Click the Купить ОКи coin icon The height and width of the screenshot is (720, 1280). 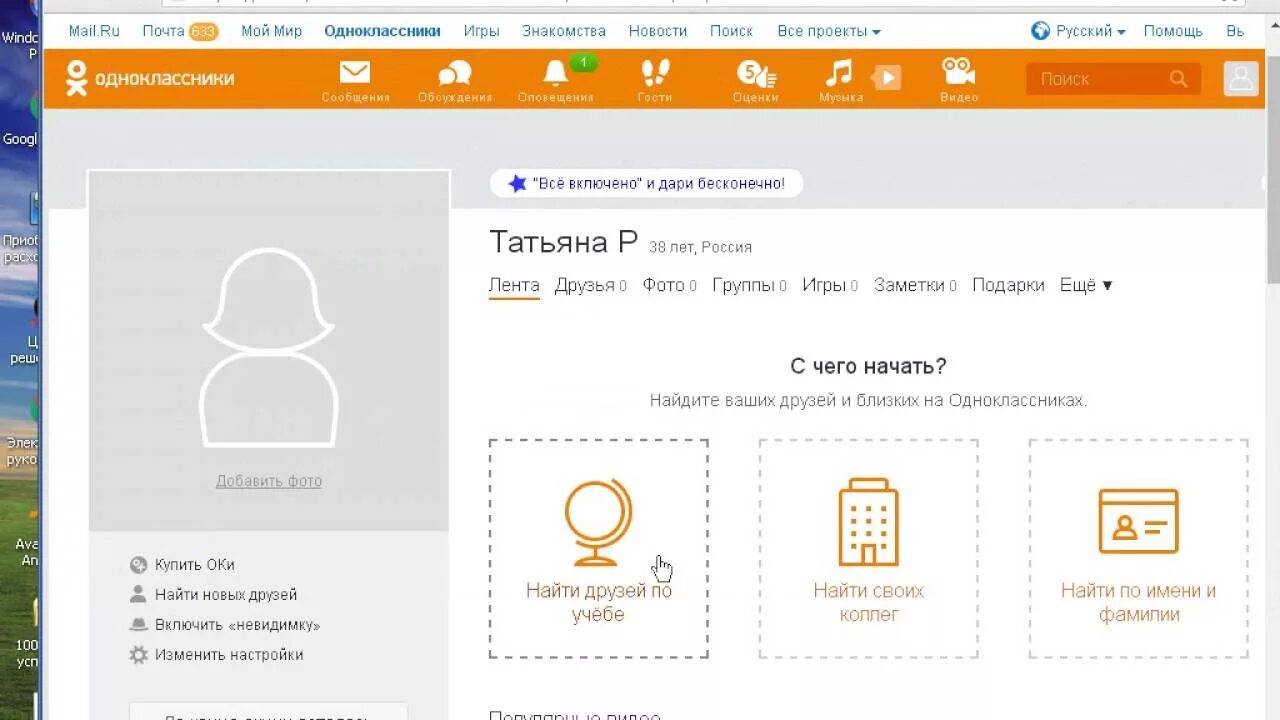pyautogui.click(x=139, y=565)
